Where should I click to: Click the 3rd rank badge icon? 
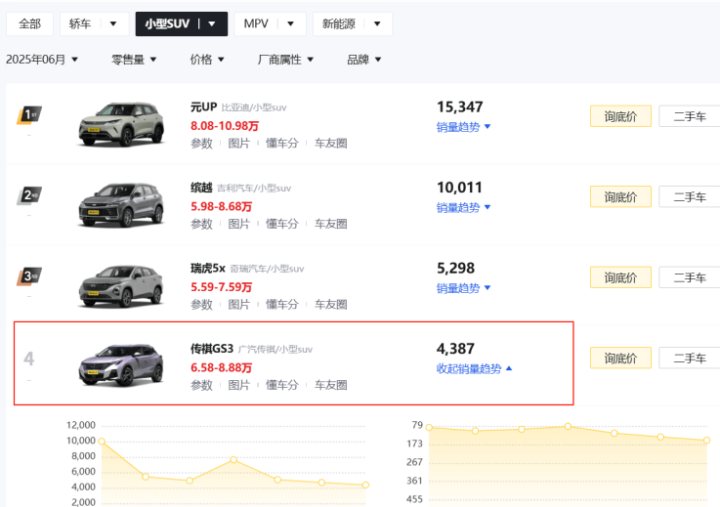(29, 276)
